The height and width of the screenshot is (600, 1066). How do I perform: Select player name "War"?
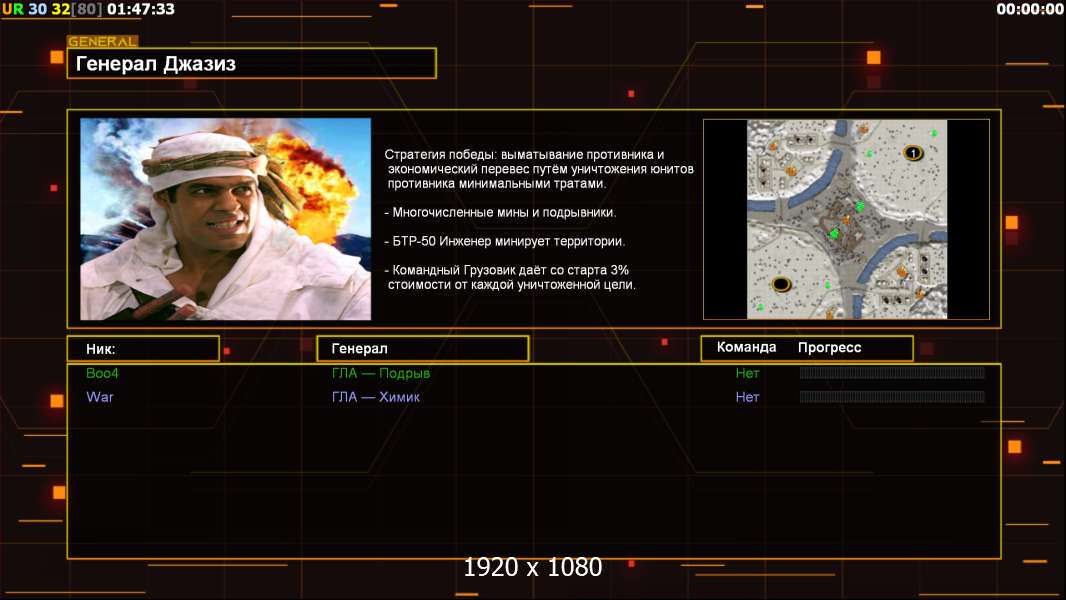(x=100, y=397)
